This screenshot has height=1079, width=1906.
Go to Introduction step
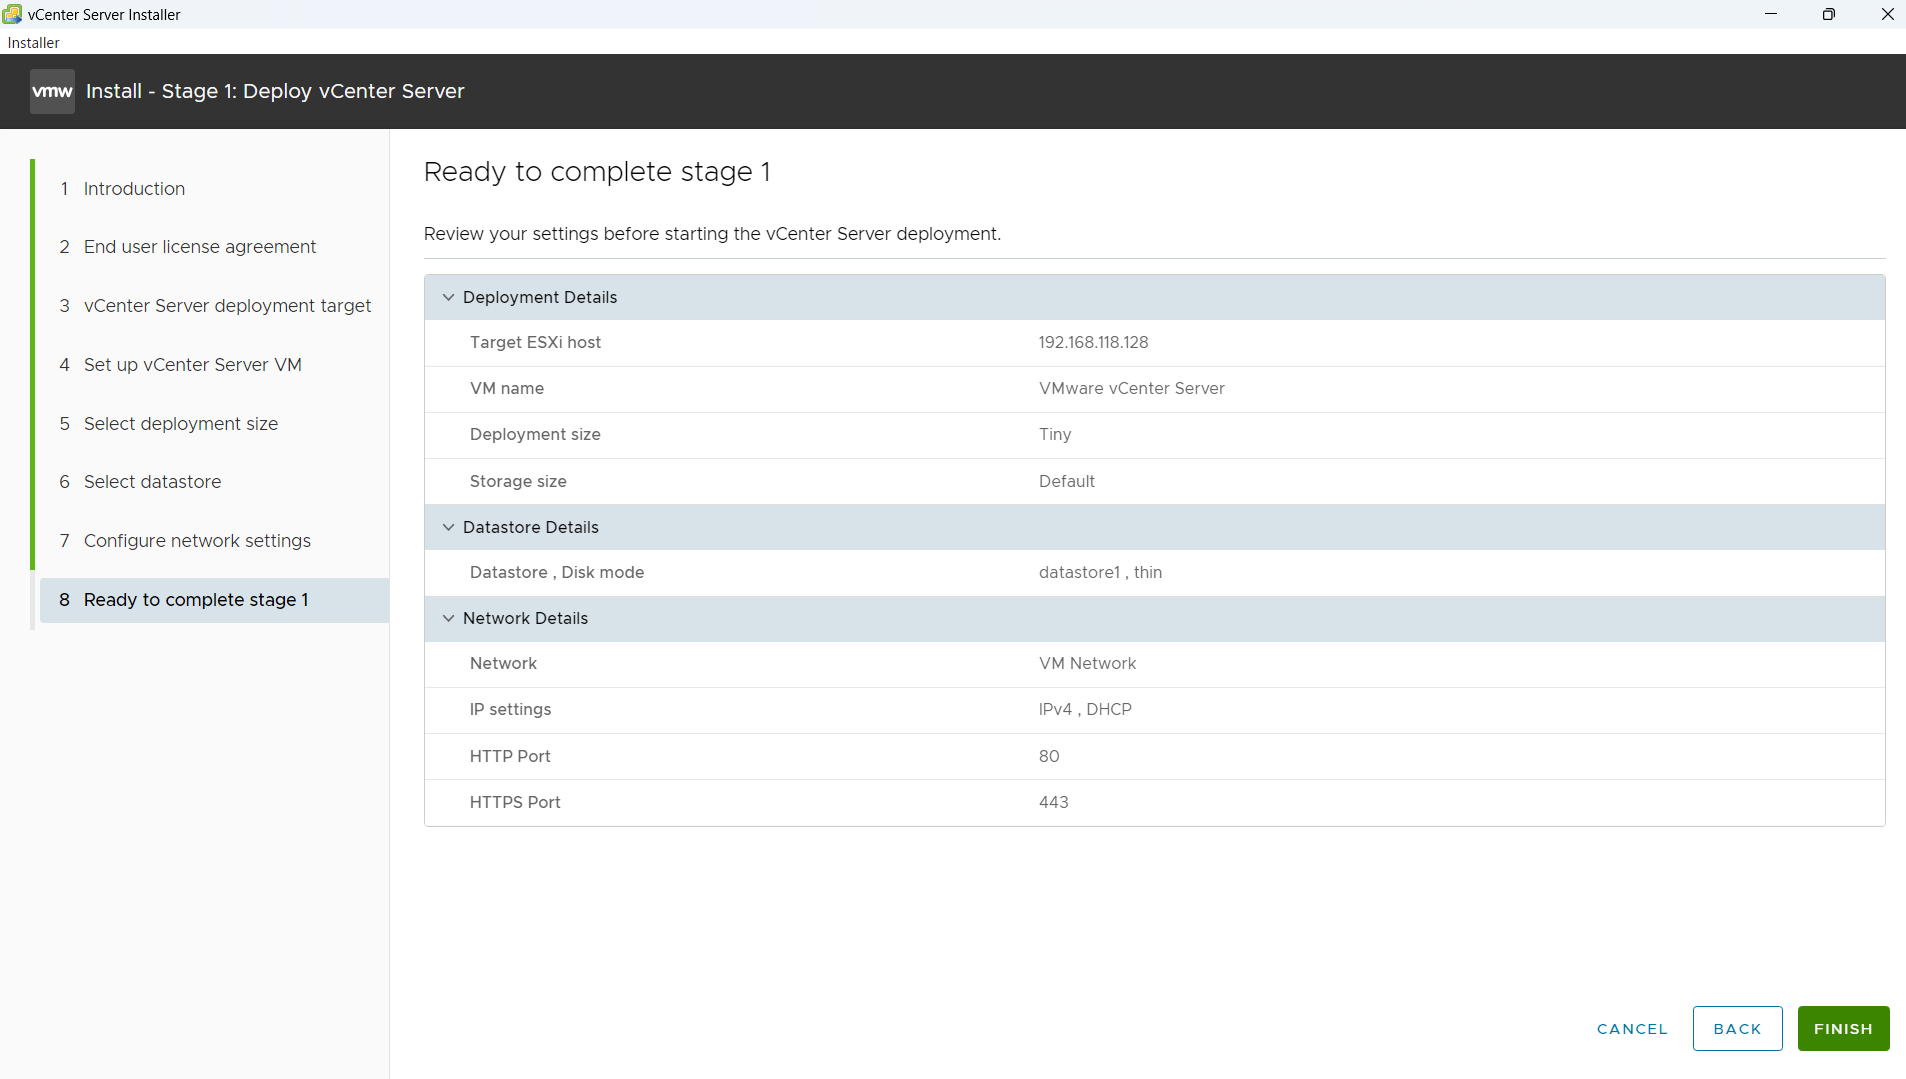(x=134, y=189)
